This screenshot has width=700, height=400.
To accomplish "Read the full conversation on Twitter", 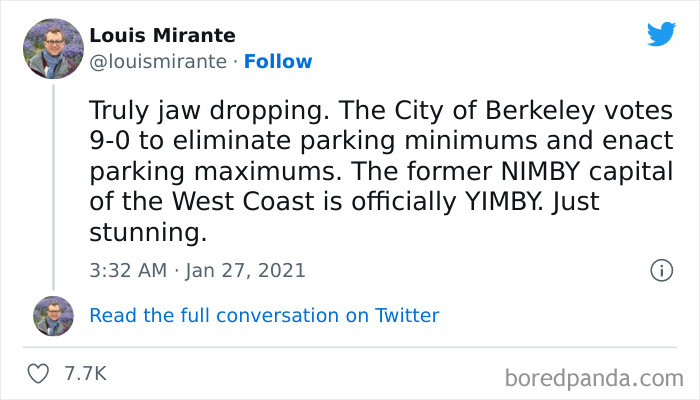I will [264, 315].
